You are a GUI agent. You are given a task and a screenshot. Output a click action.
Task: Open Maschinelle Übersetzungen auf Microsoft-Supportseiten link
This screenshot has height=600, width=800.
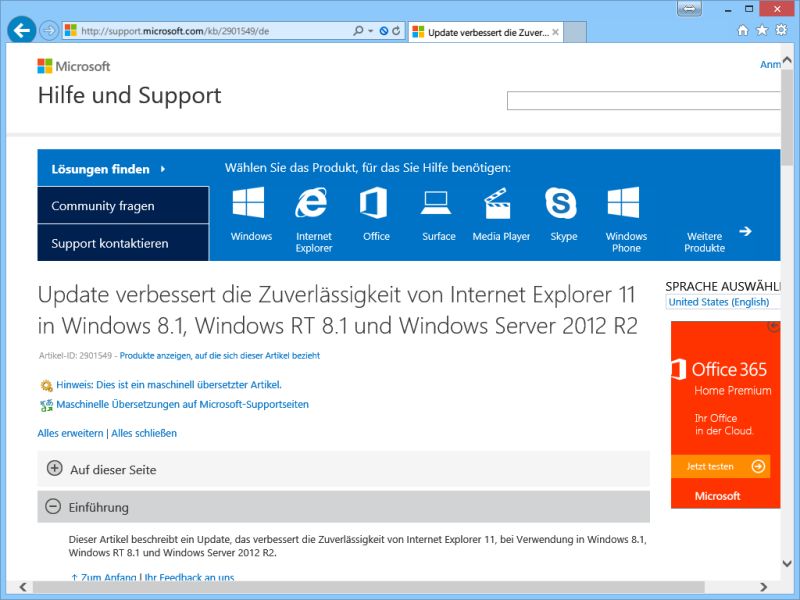pyautogui.click(x=182, y=405)
